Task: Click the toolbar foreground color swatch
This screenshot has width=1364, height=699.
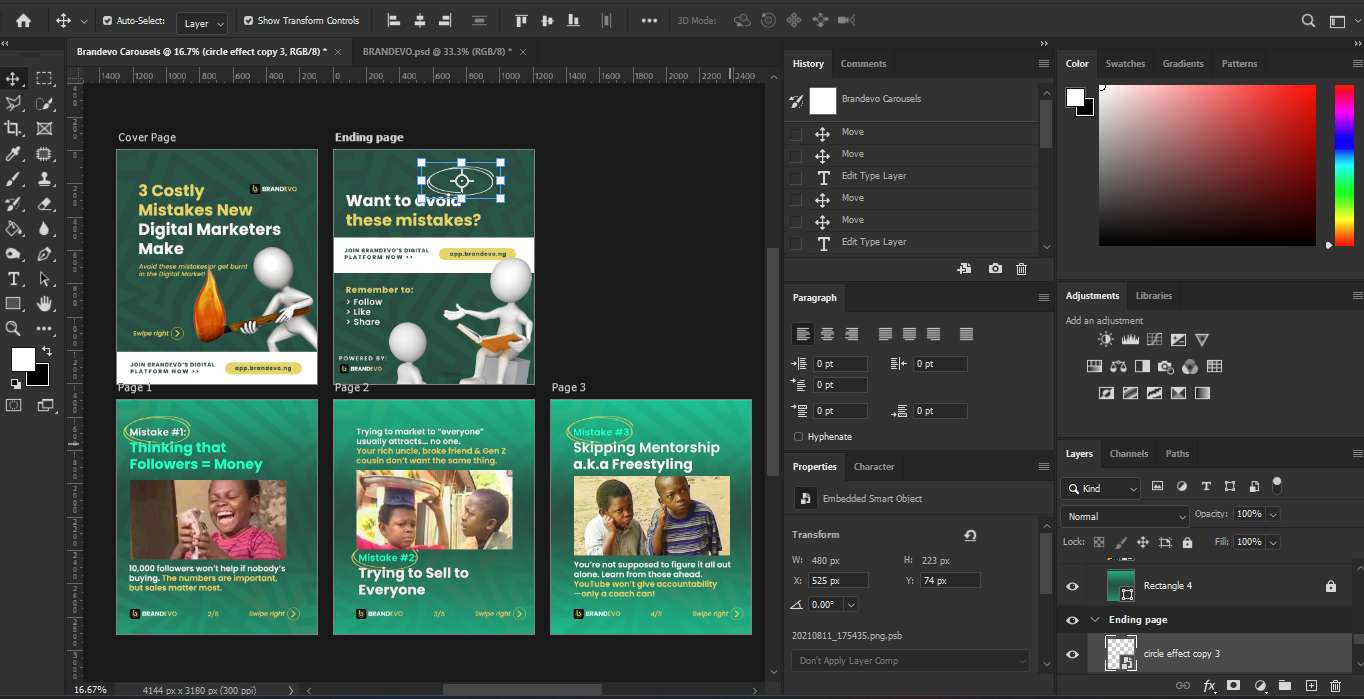Action: (23, 359)
